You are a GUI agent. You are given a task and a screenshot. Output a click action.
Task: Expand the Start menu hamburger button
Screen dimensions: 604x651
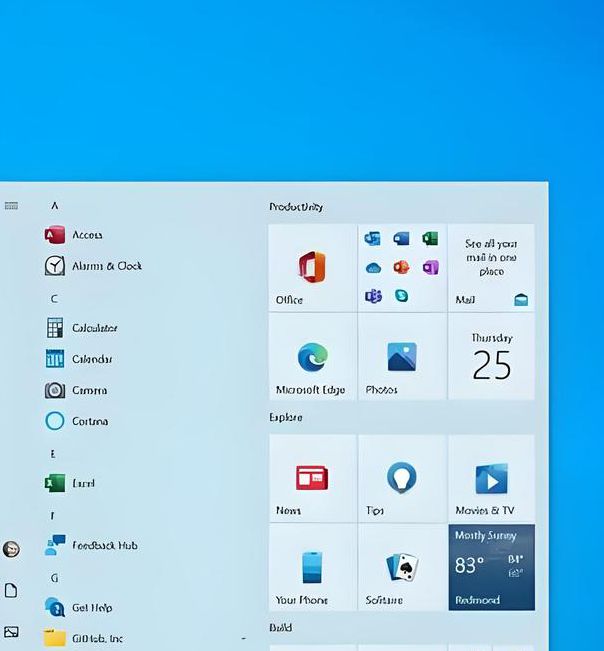pyautogui.click(x=11, y=206)
